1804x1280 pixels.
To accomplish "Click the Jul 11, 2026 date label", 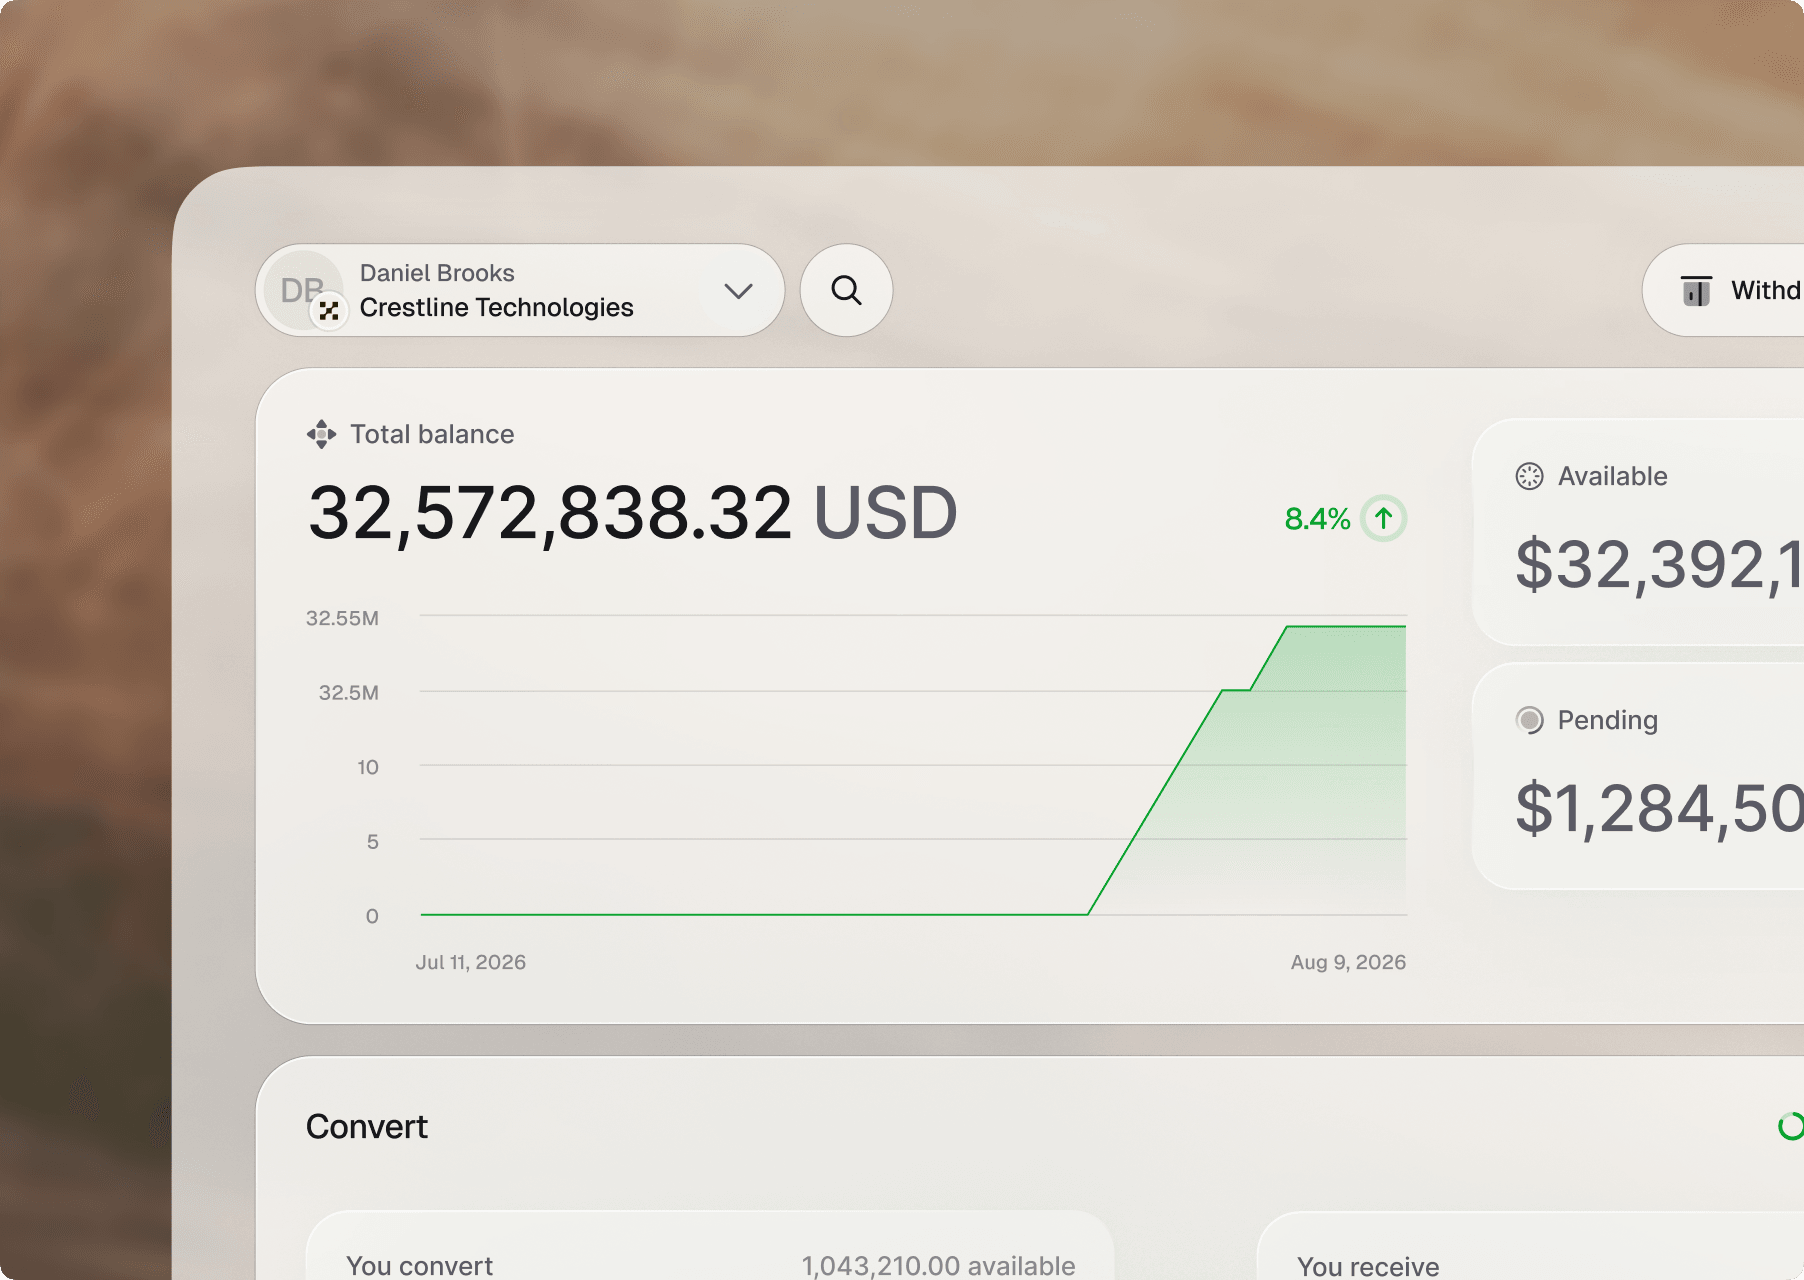I will 471,962.
